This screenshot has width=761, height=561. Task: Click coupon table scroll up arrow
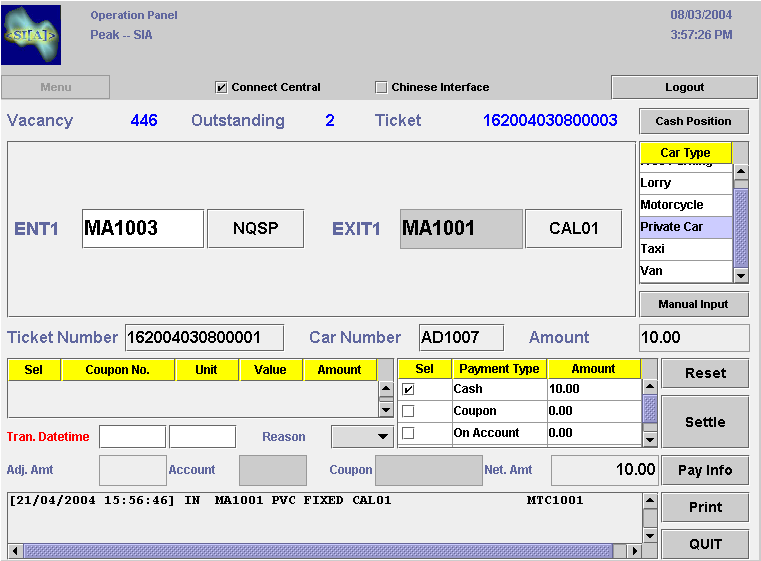tap(386, 390)
